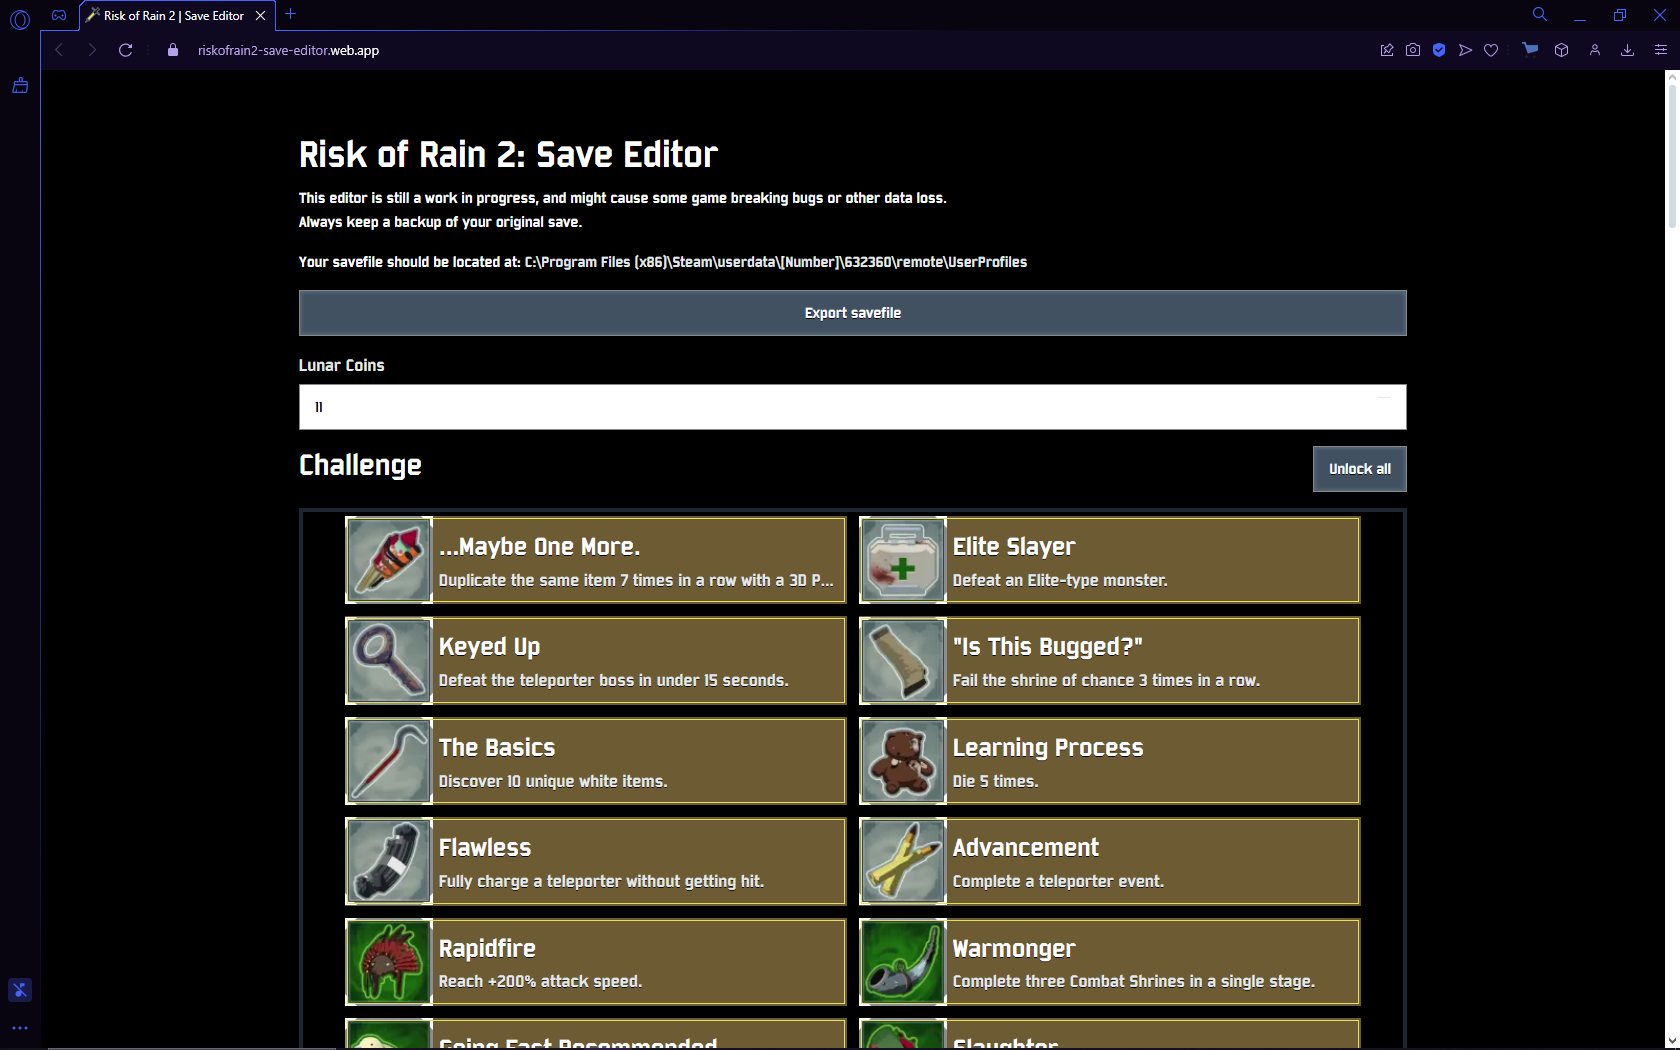The height and width of the screenshot is (1050, 1680).
Task: Open the tab search magnifier icon
Action: [1540, 14]
